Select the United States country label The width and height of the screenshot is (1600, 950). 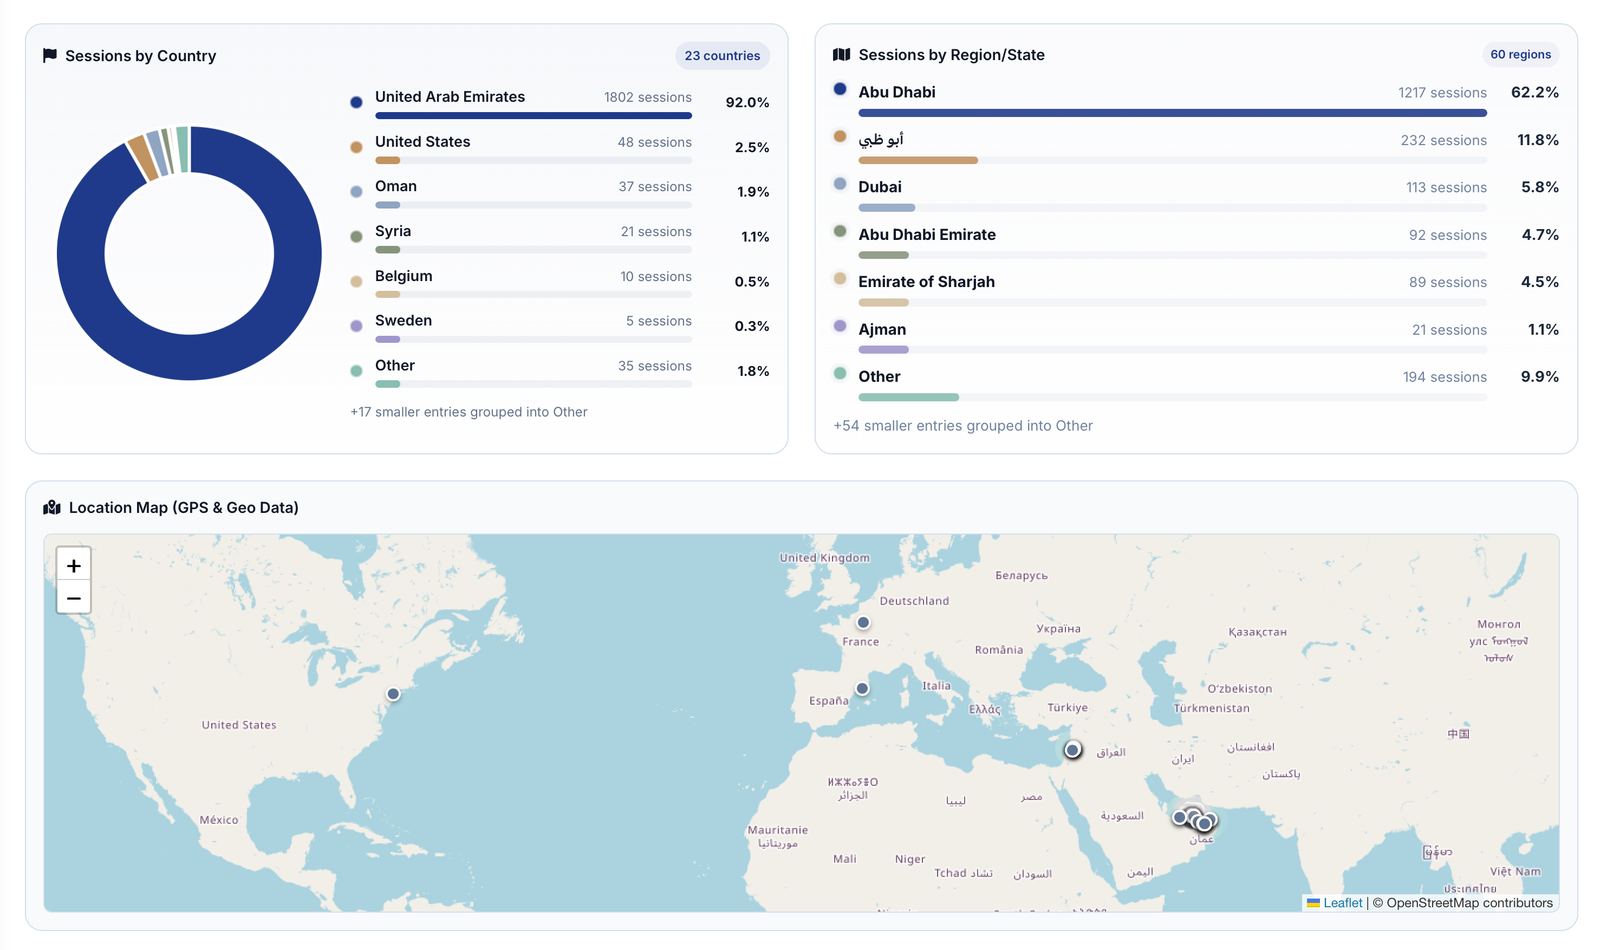point(422,142)
